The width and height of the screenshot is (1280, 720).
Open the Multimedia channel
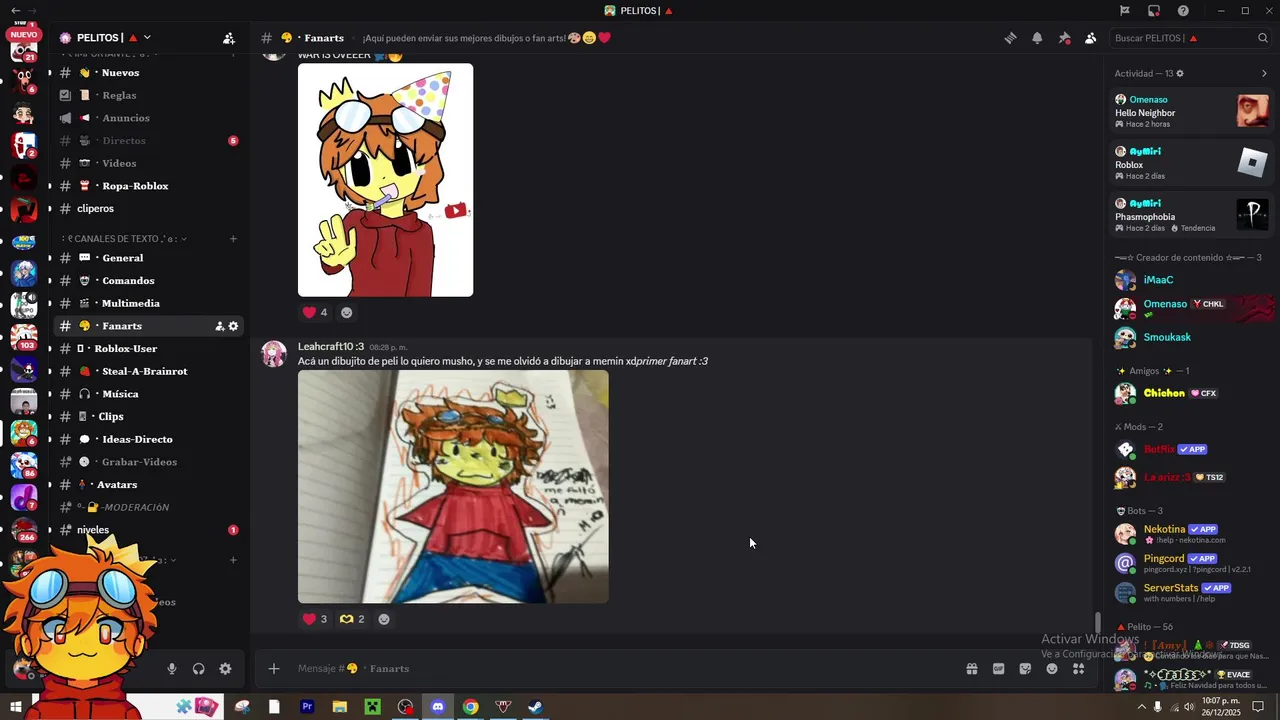[x=150, y=303]
